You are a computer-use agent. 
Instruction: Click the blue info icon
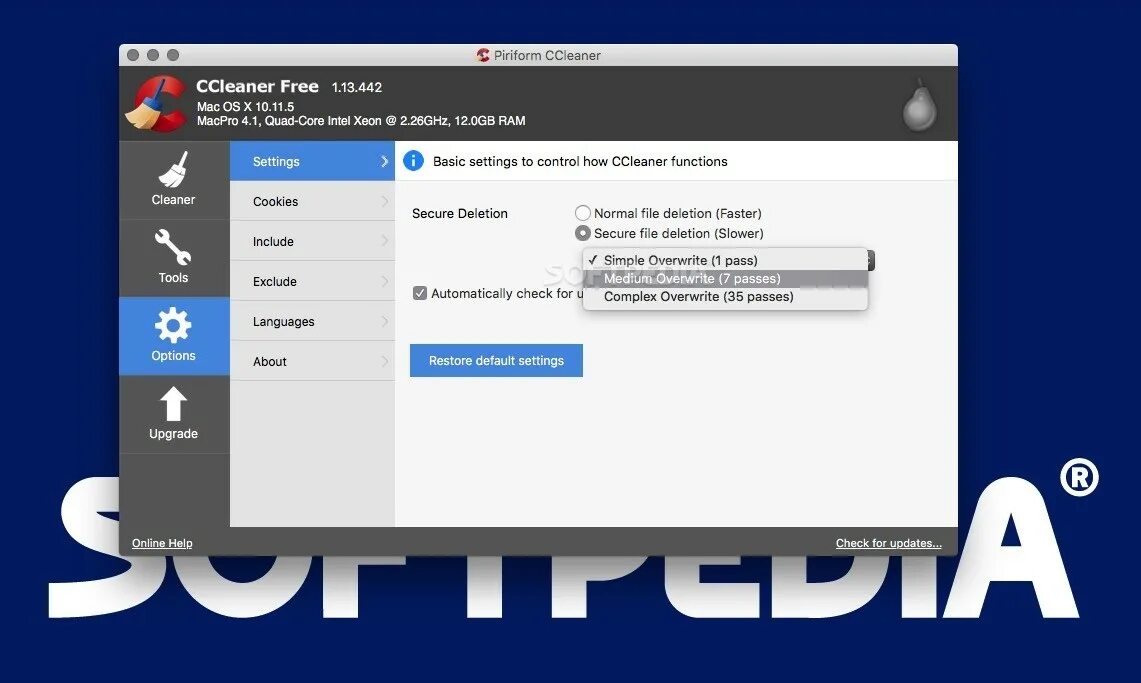(x=413, y=161)
